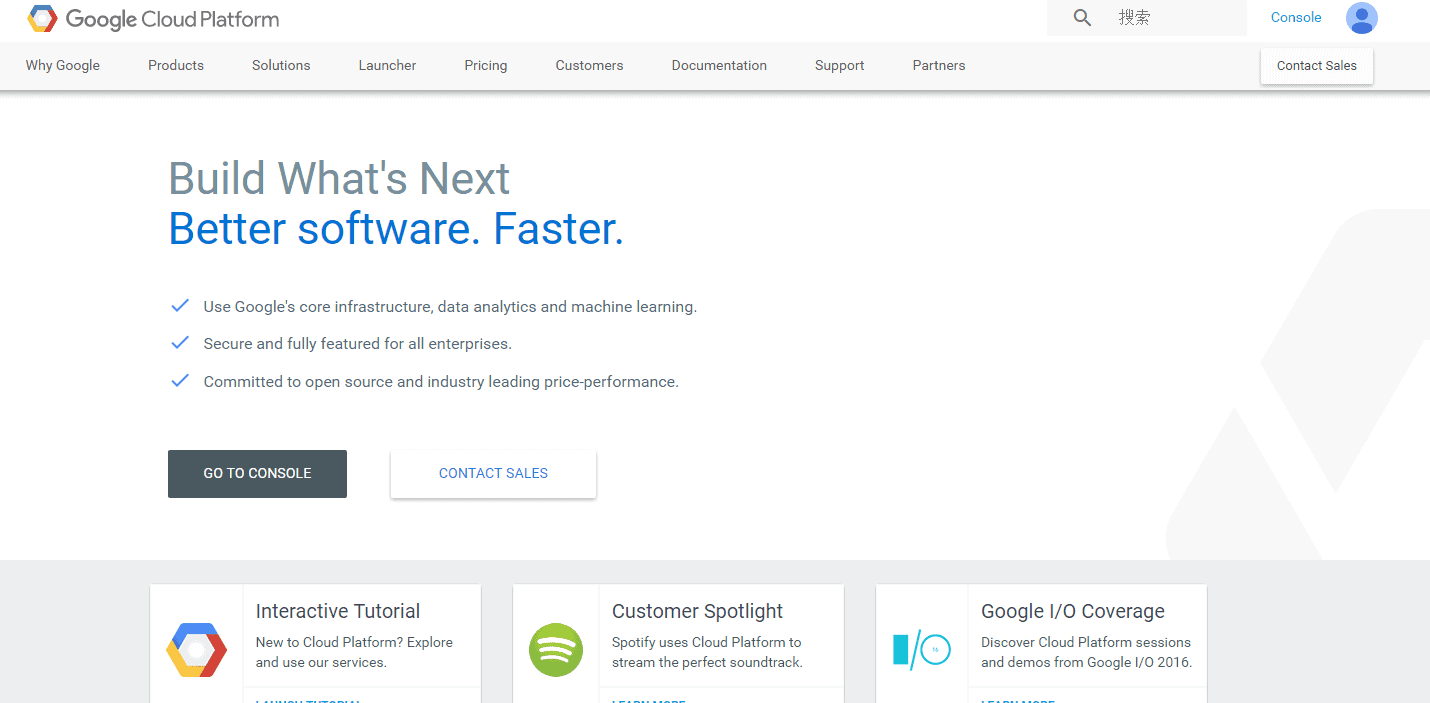This screenshot has width=1430, height=703.
Task: Click the Console link at top right
Action: tap(1296, 17)
